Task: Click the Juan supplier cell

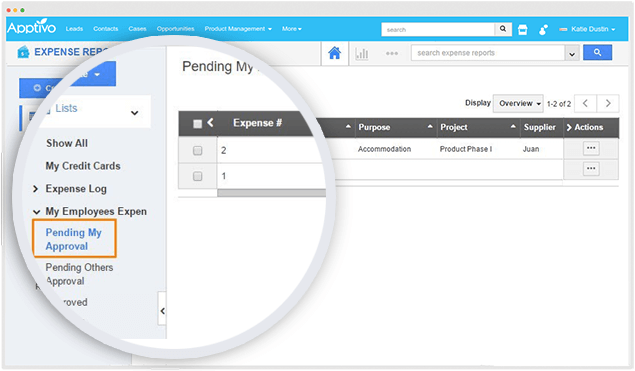Action: tap(531, 149)
